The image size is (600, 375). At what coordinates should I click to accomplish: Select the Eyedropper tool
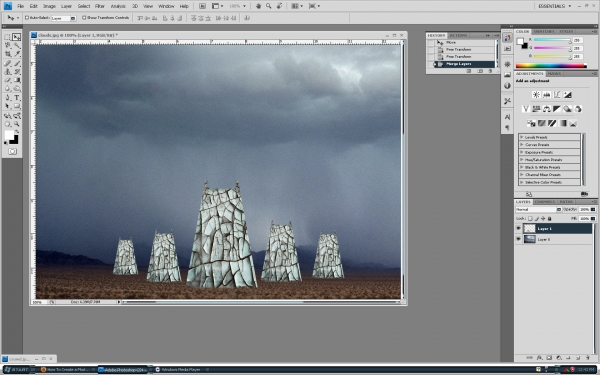coord(16,54)
